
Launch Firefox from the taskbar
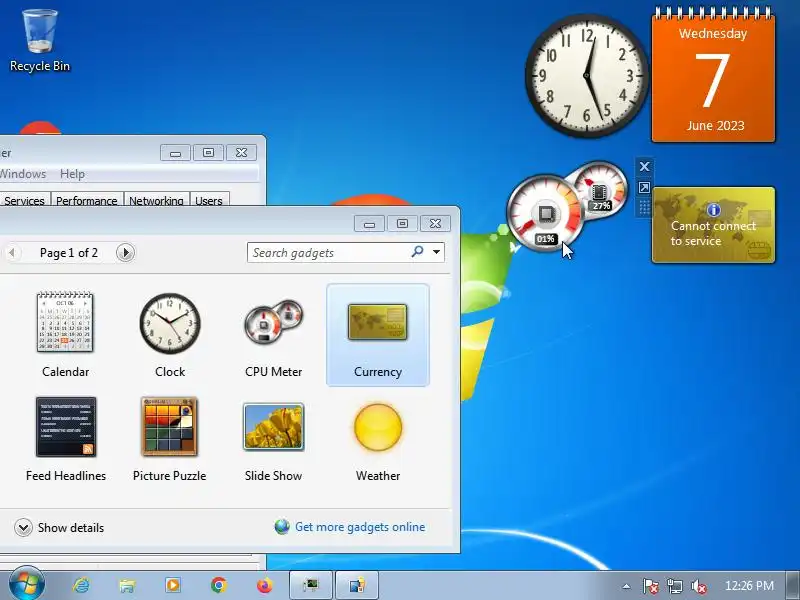(264, 585)
